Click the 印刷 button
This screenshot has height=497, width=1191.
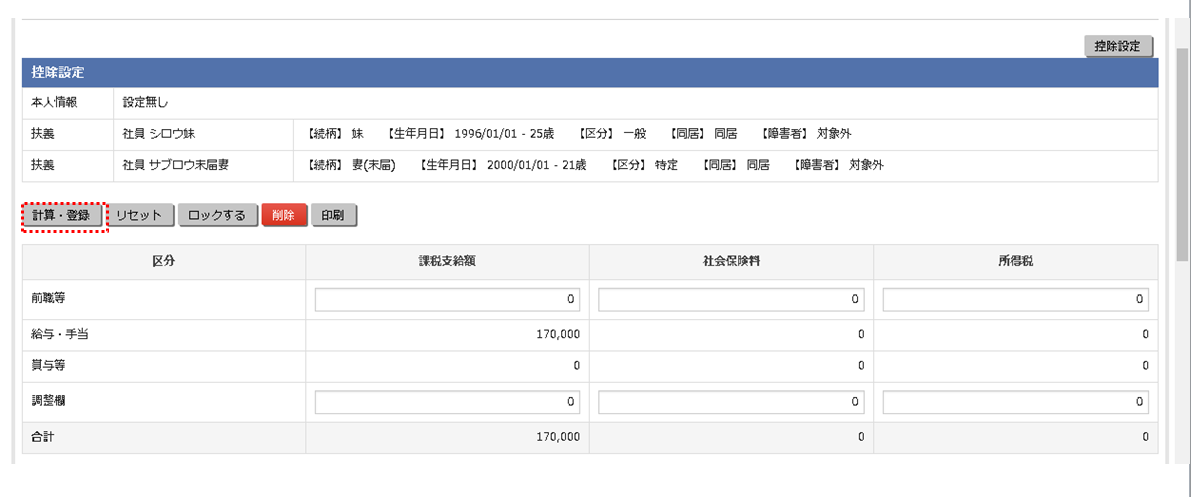point(333,215)
